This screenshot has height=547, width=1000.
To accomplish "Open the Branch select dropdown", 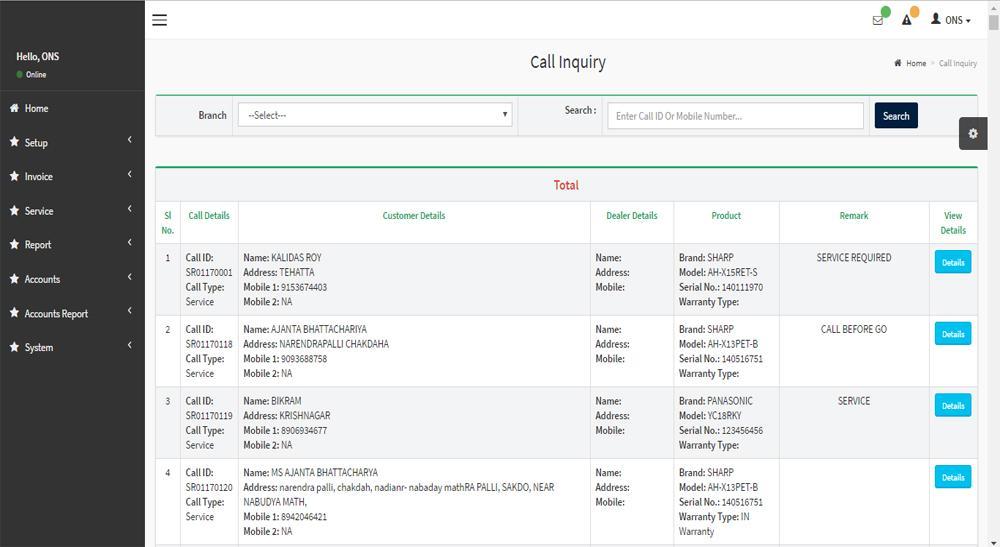I will coord(375,115).
